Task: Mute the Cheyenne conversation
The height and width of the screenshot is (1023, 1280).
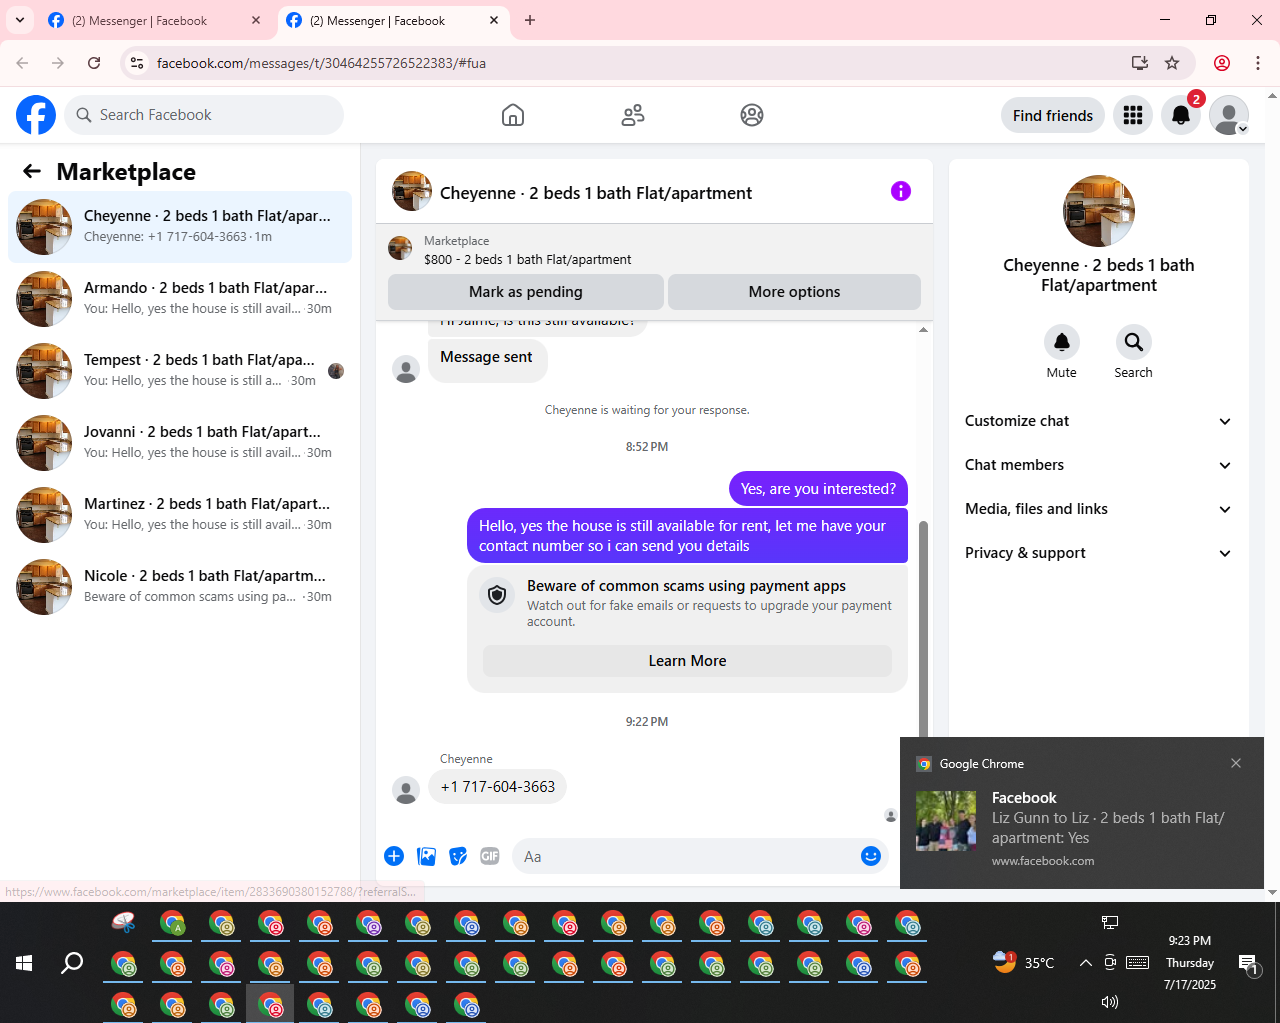Action: click(x=1062, y=342)
